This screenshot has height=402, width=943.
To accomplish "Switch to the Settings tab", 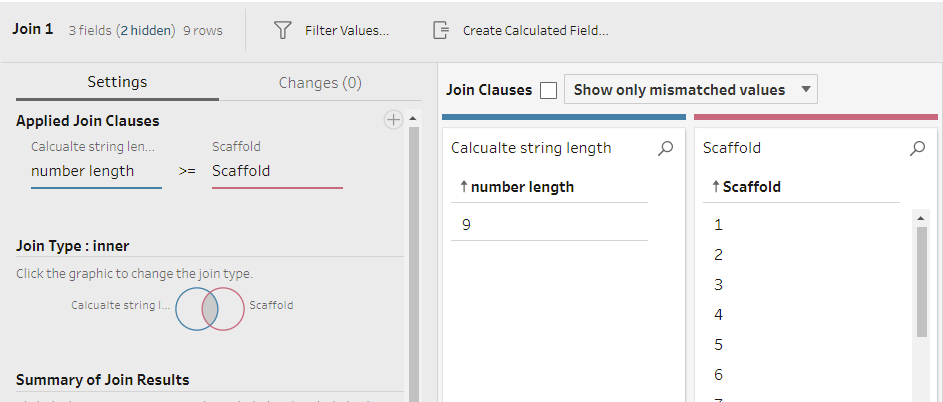I will pyautogui.click(x=117, y=83).
